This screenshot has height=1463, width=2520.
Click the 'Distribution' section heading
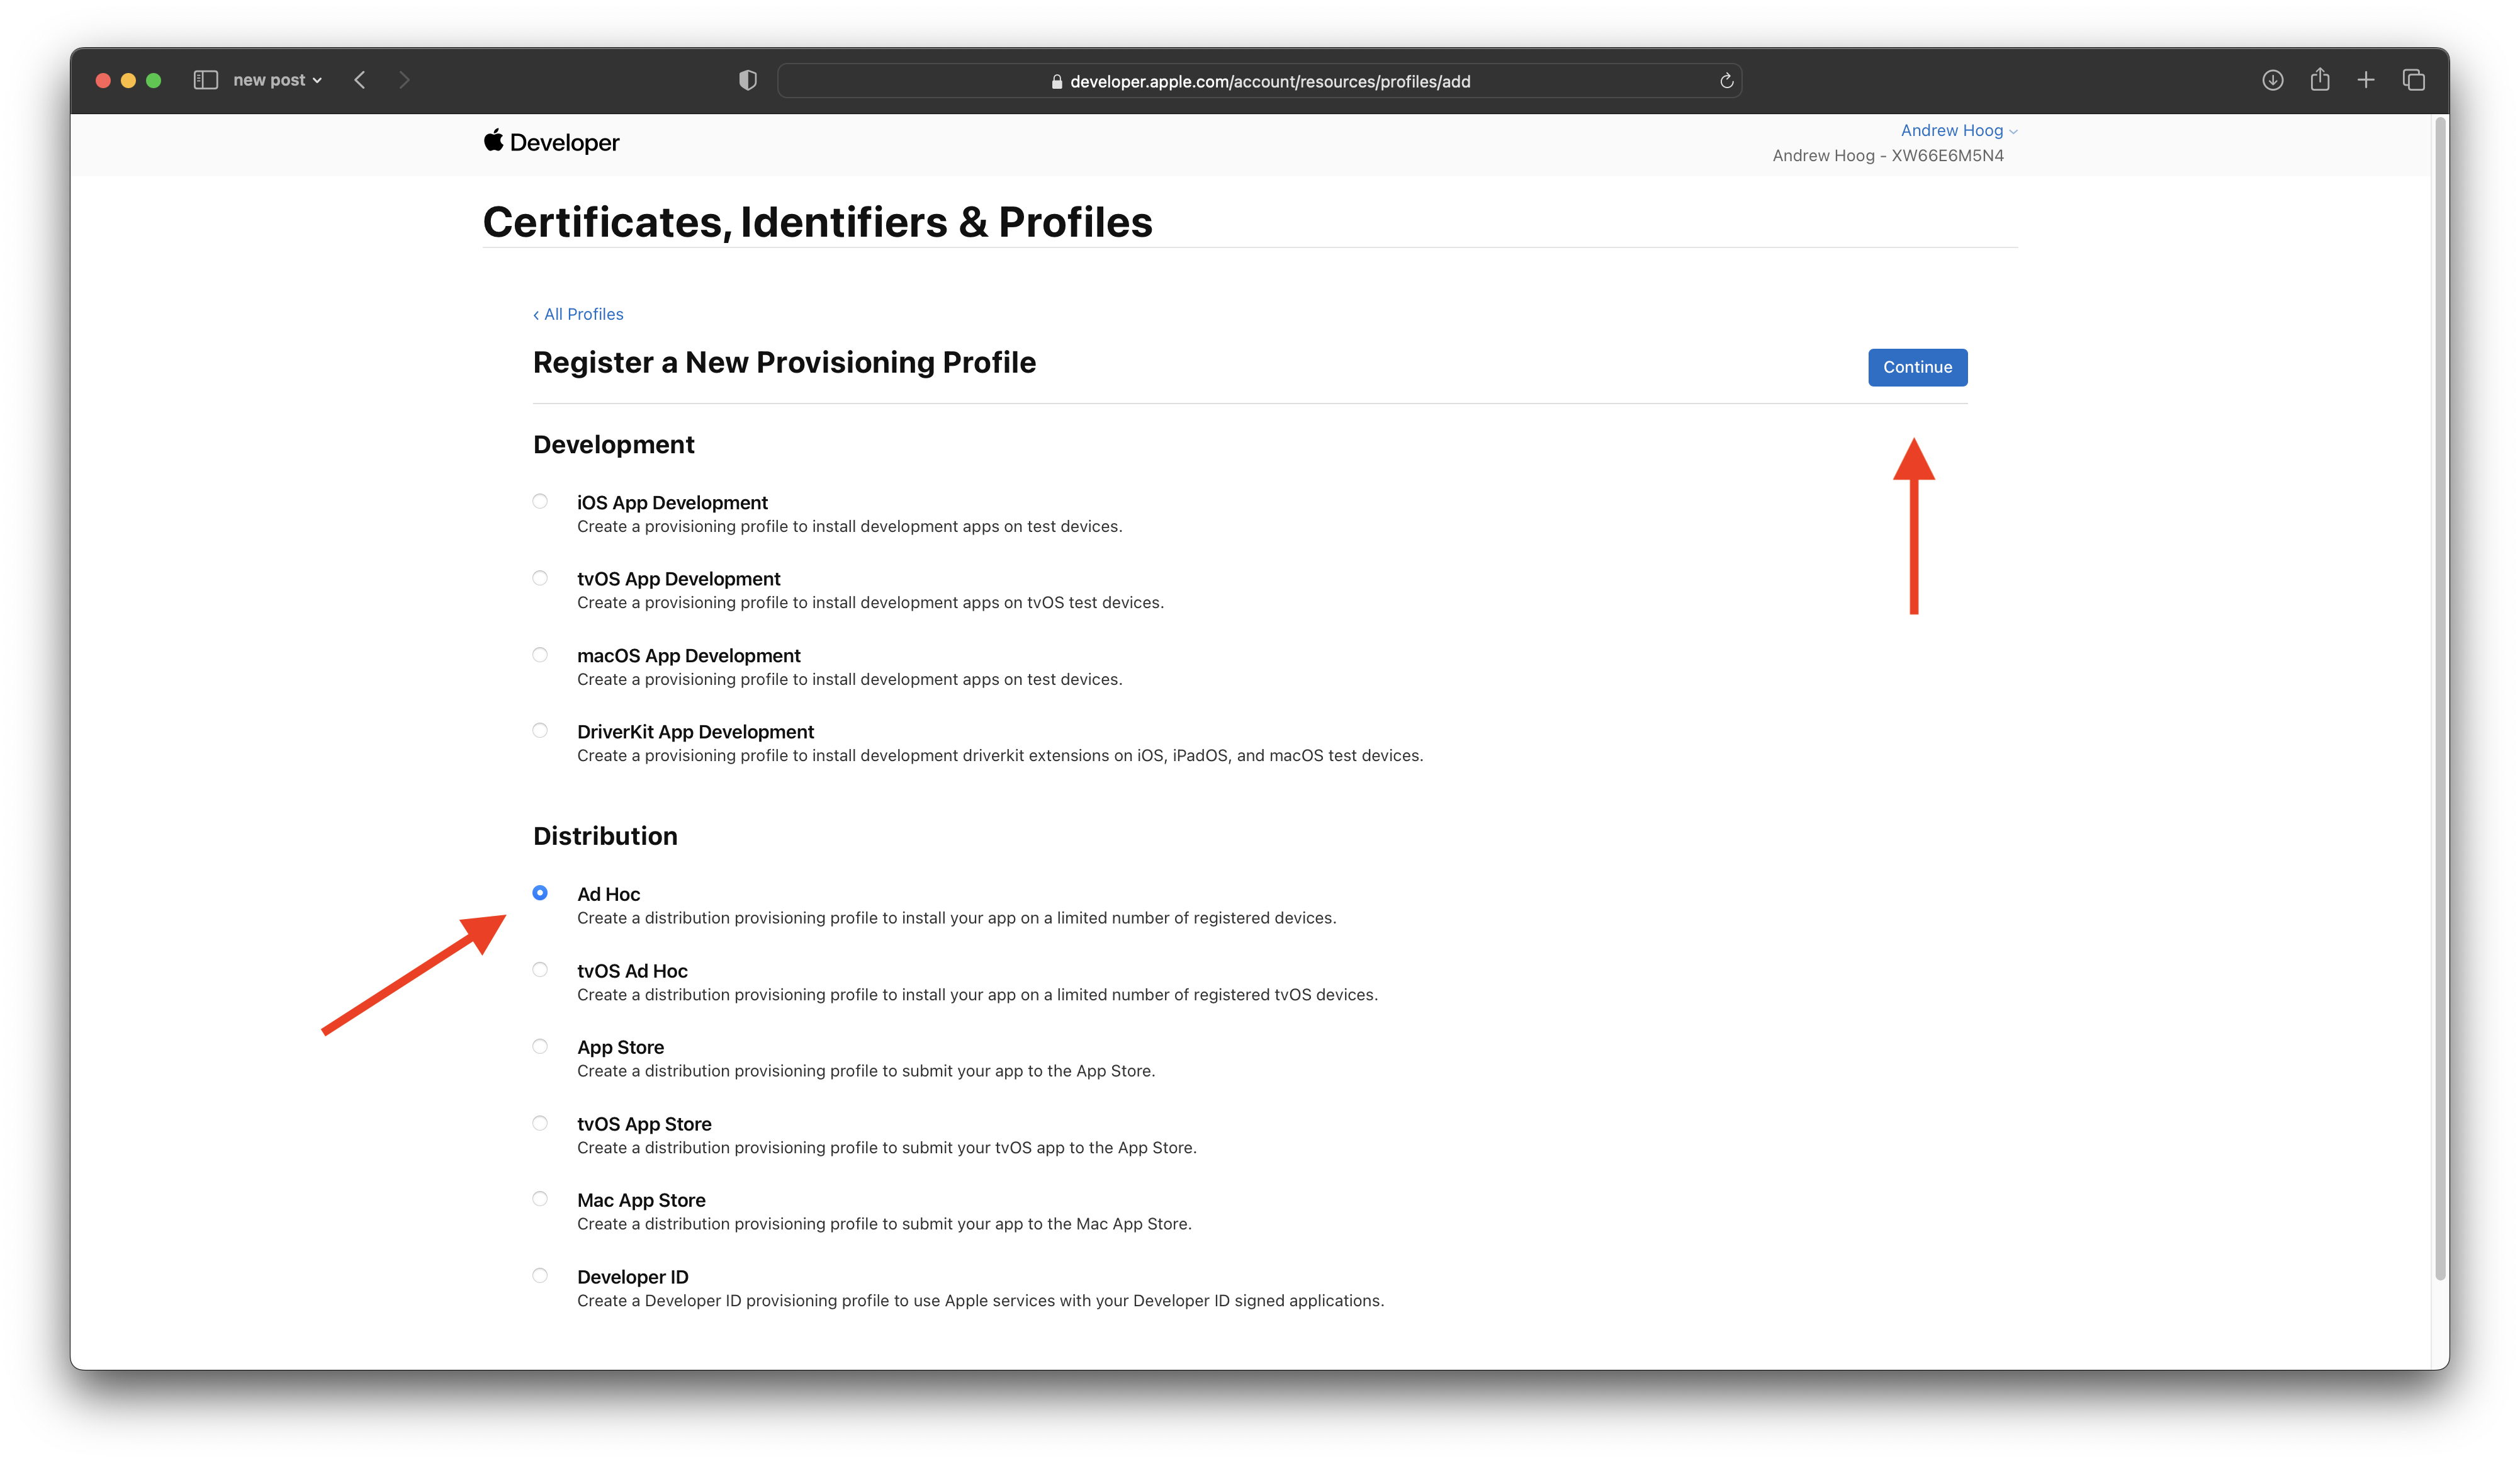tap(605, 836)
